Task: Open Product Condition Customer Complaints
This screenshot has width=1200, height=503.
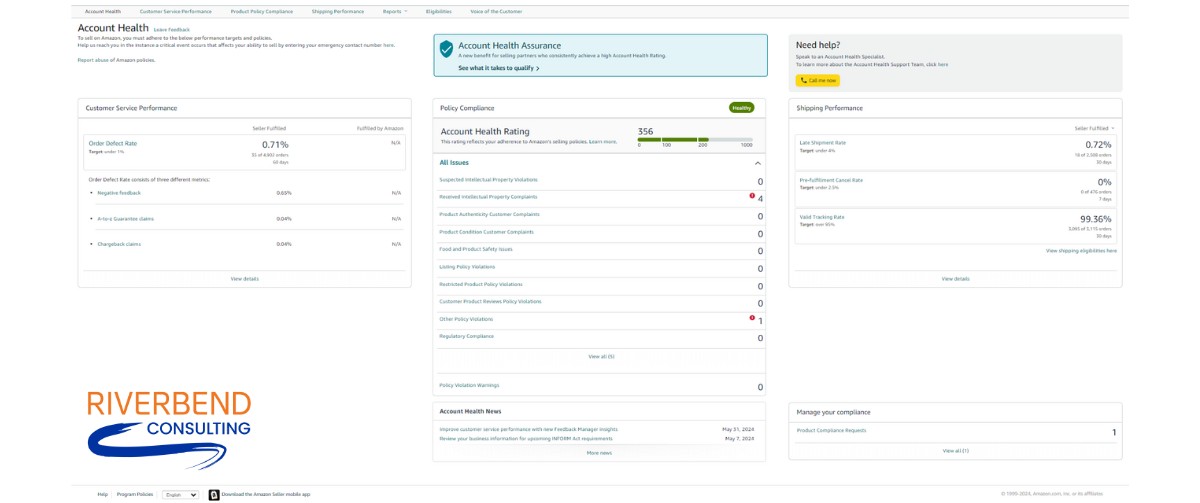Action: (486, 232)
